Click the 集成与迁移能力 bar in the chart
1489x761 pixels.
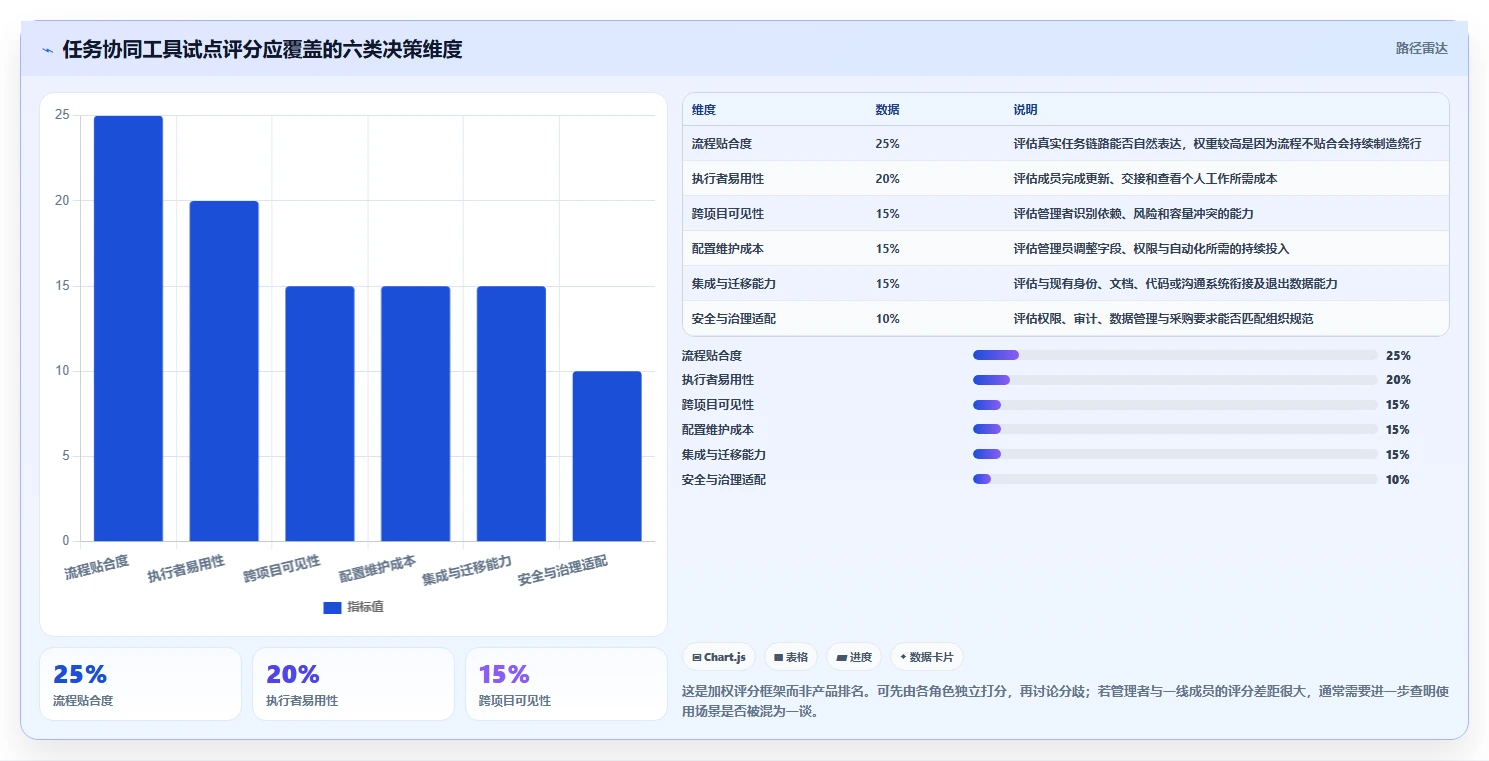click(x=511, y=414)
